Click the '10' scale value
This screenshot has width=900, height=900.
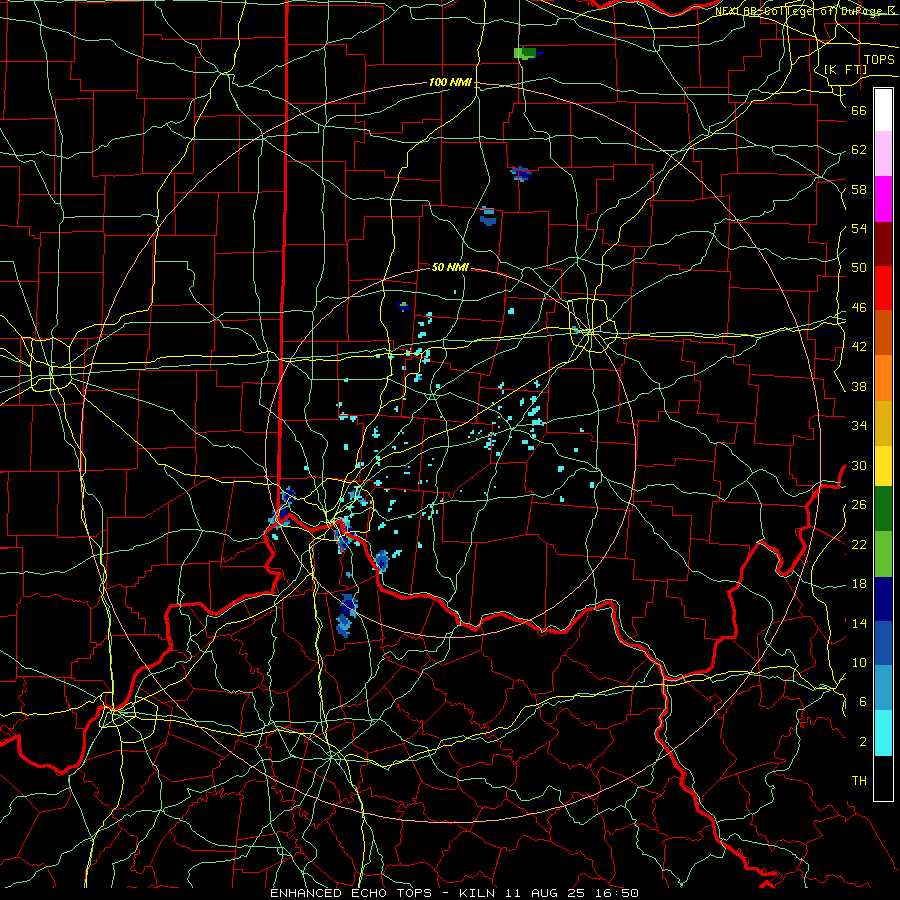click(859, 663)
